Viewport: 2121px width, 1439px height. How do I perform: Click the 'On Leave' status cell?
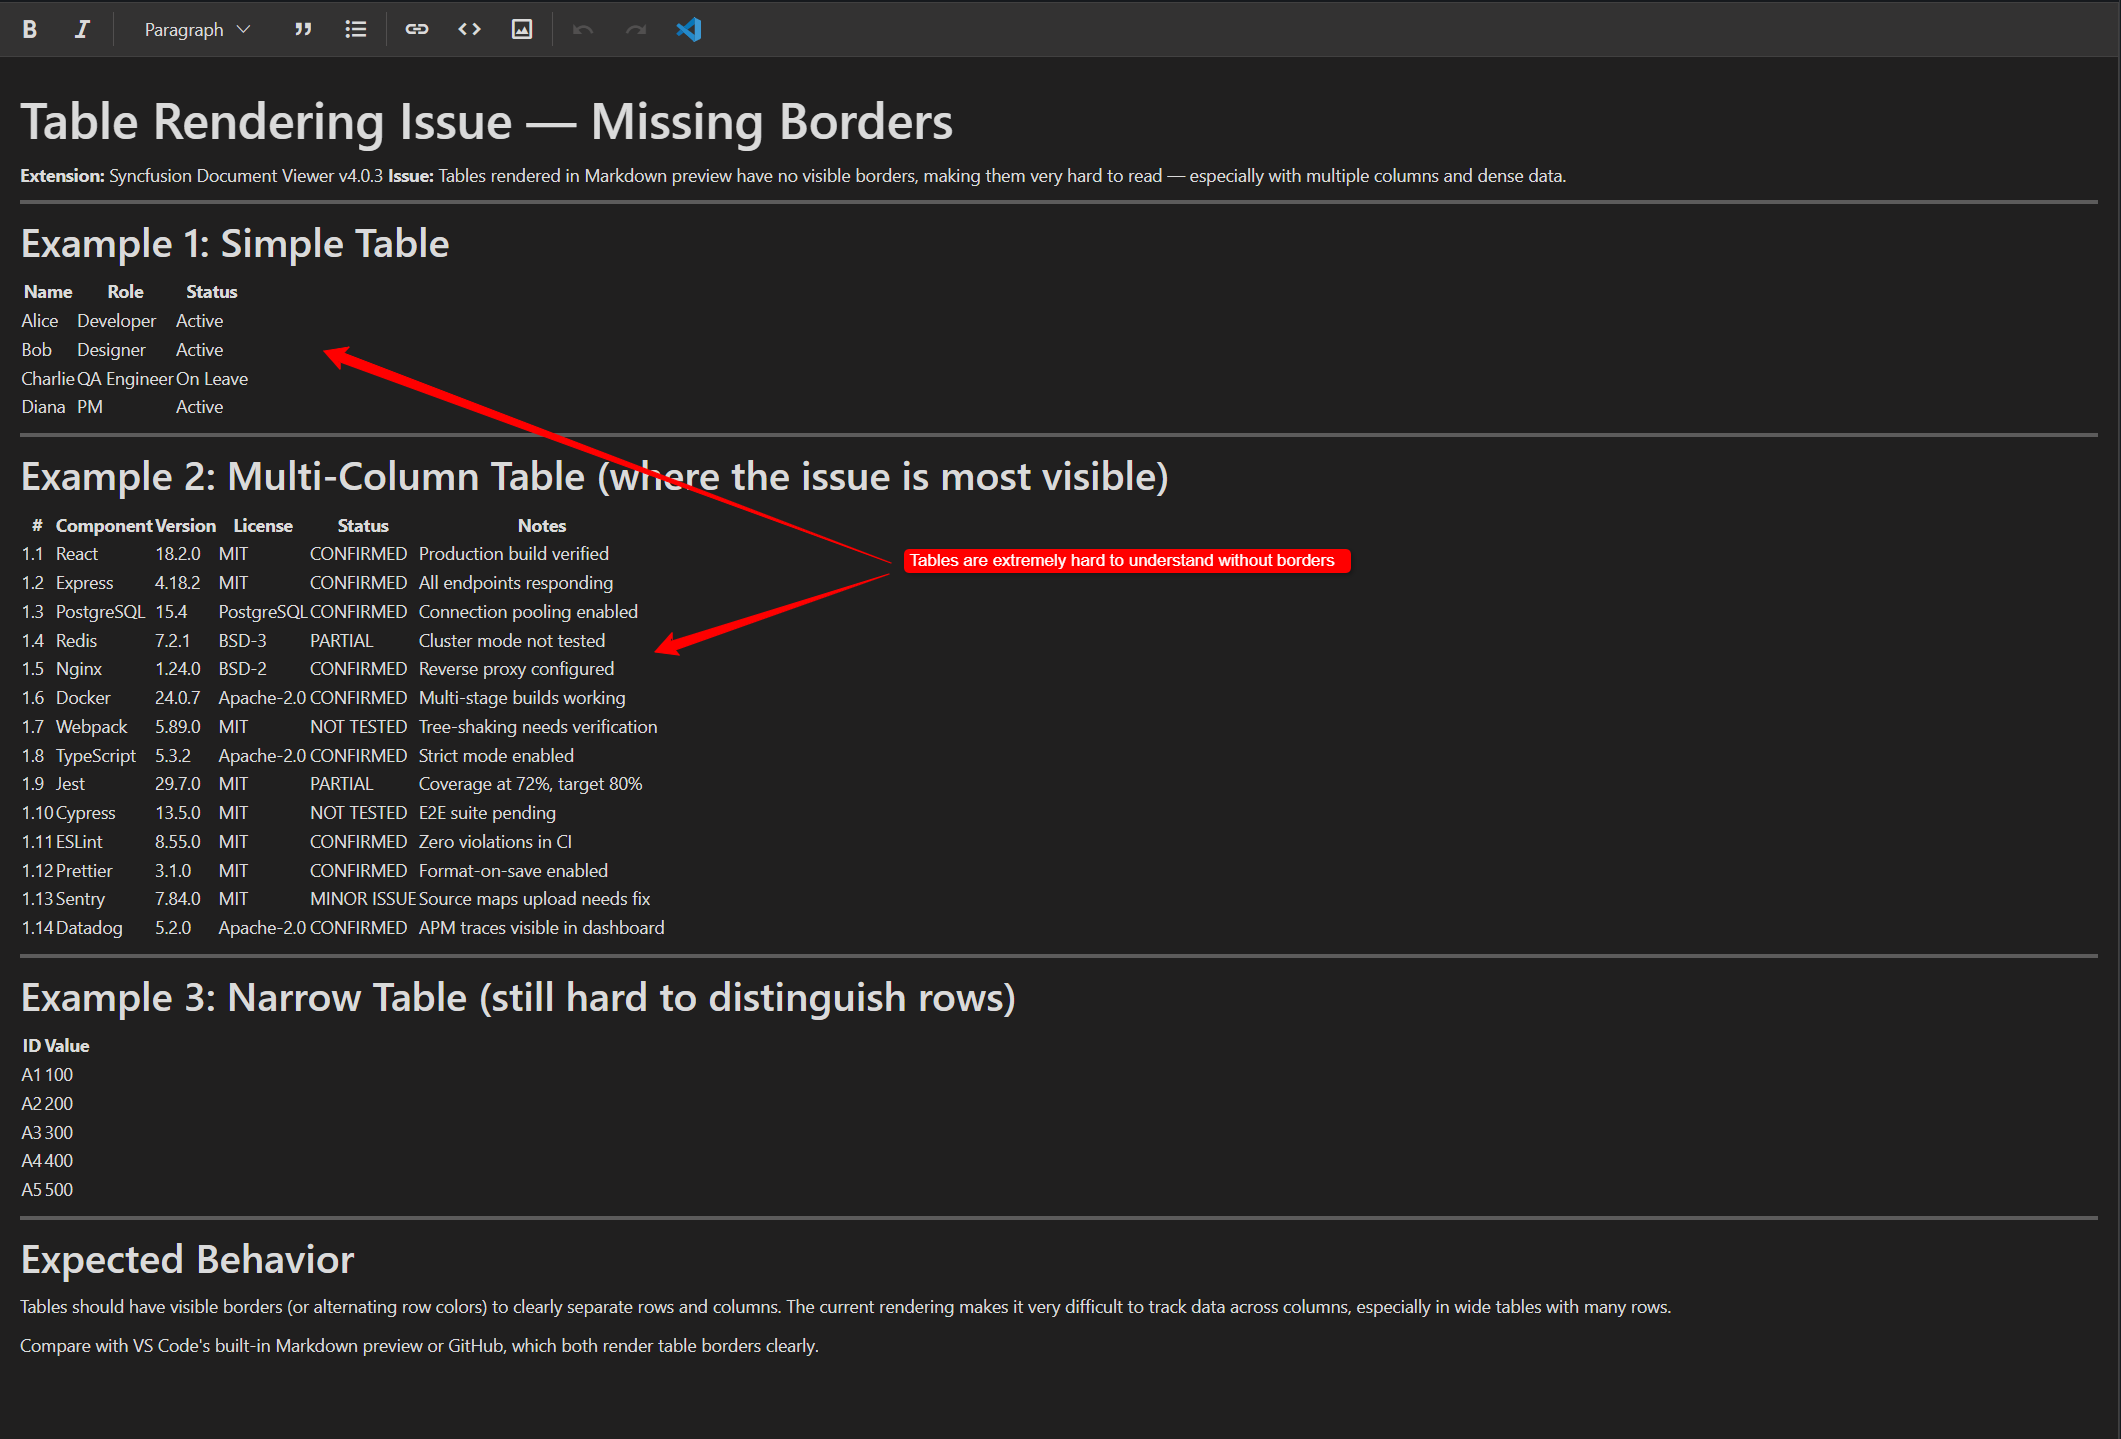point(212,379)
